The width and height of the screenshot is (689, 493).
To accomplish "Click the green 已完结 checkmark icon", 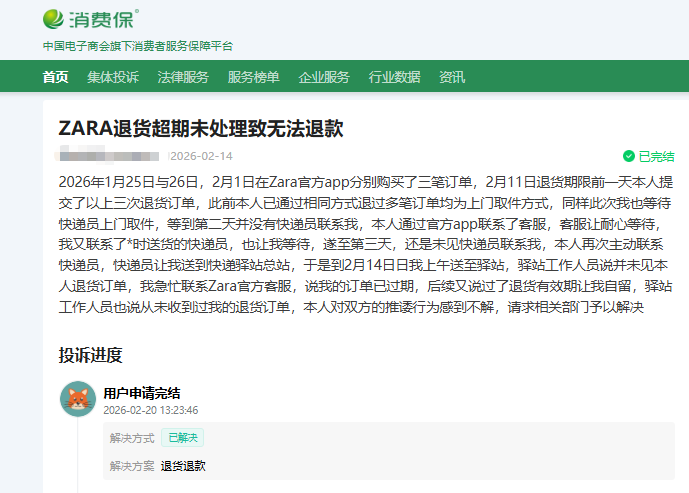I will (x=629, y=156).
